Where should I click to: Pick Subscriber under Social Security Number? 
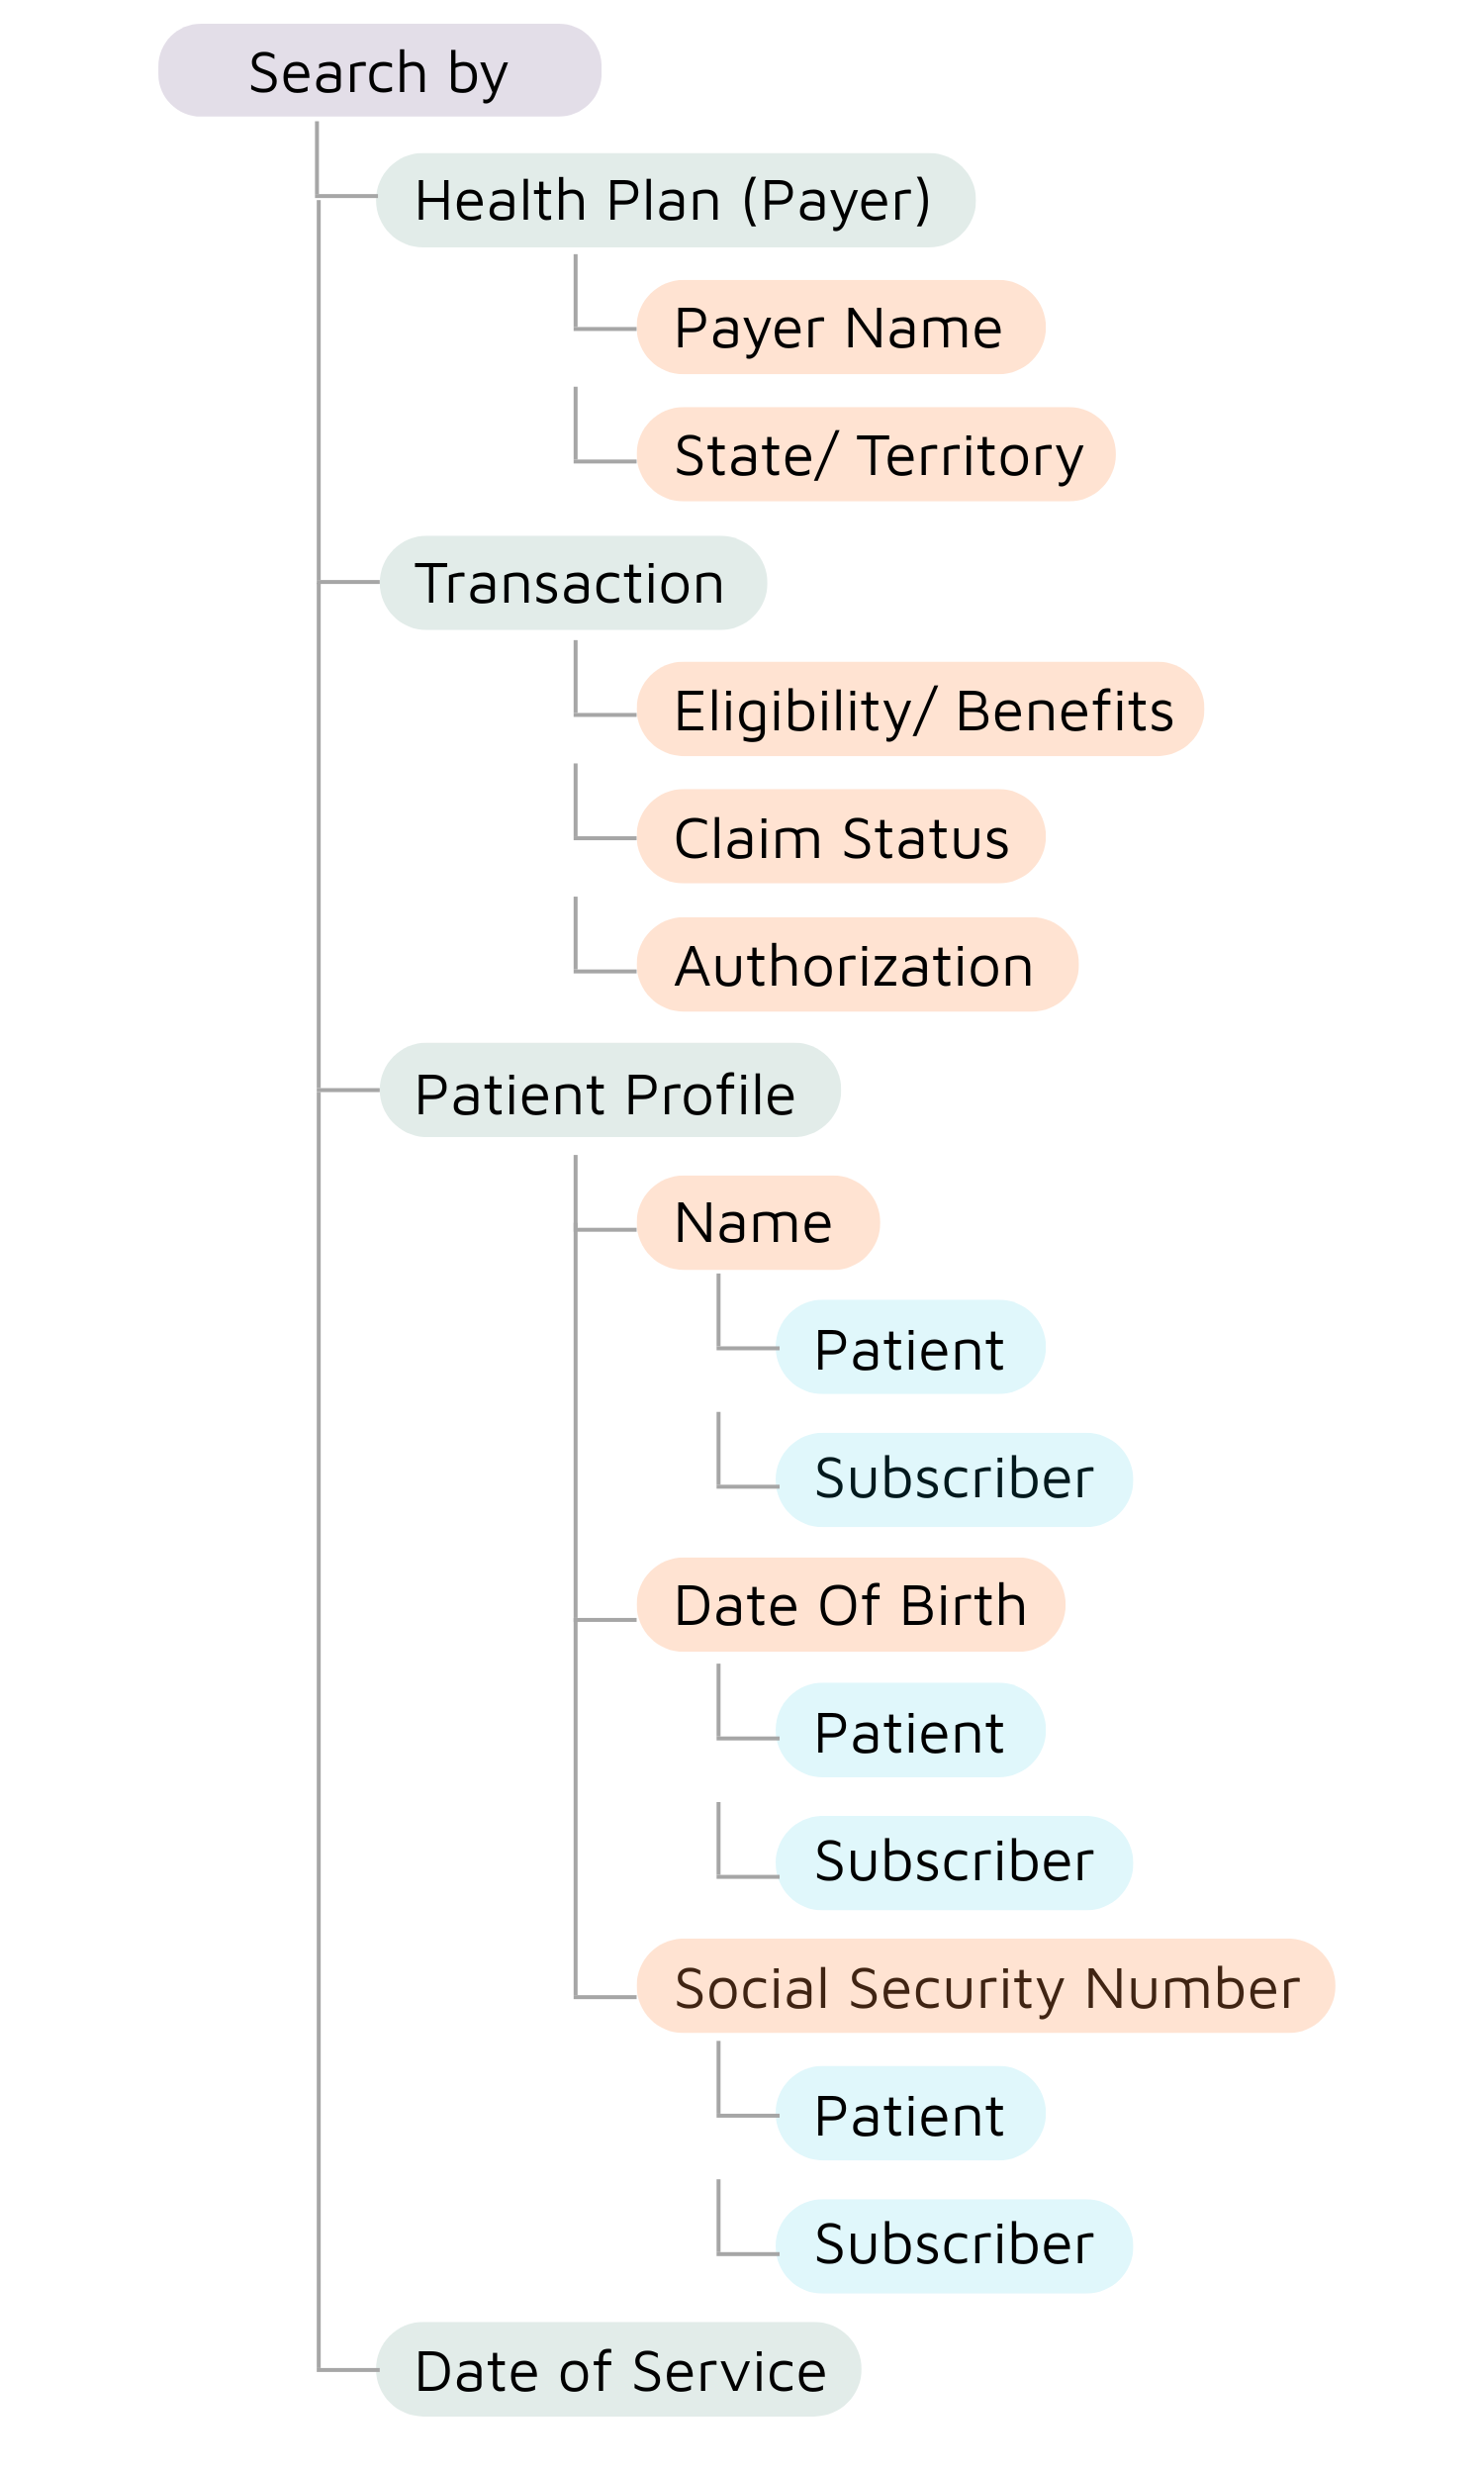953,2245
